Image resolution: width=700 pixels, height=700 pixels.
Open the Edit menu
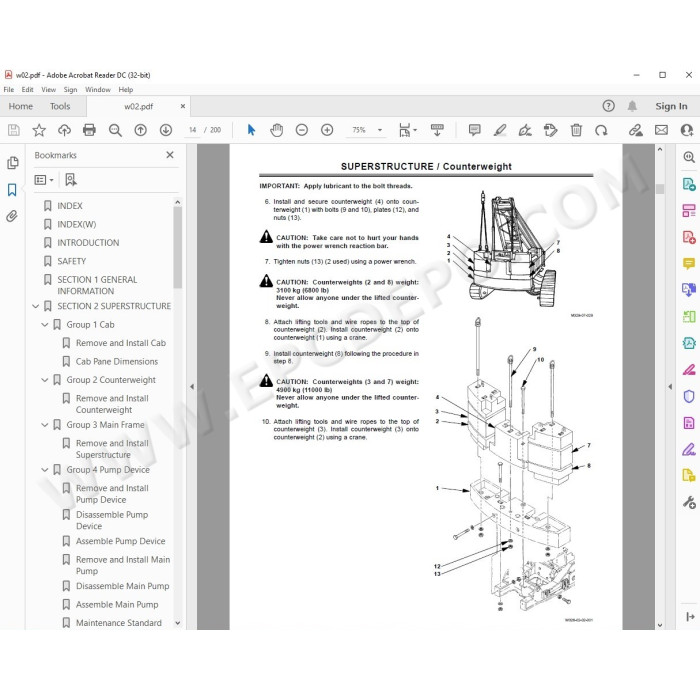(27, 89)
